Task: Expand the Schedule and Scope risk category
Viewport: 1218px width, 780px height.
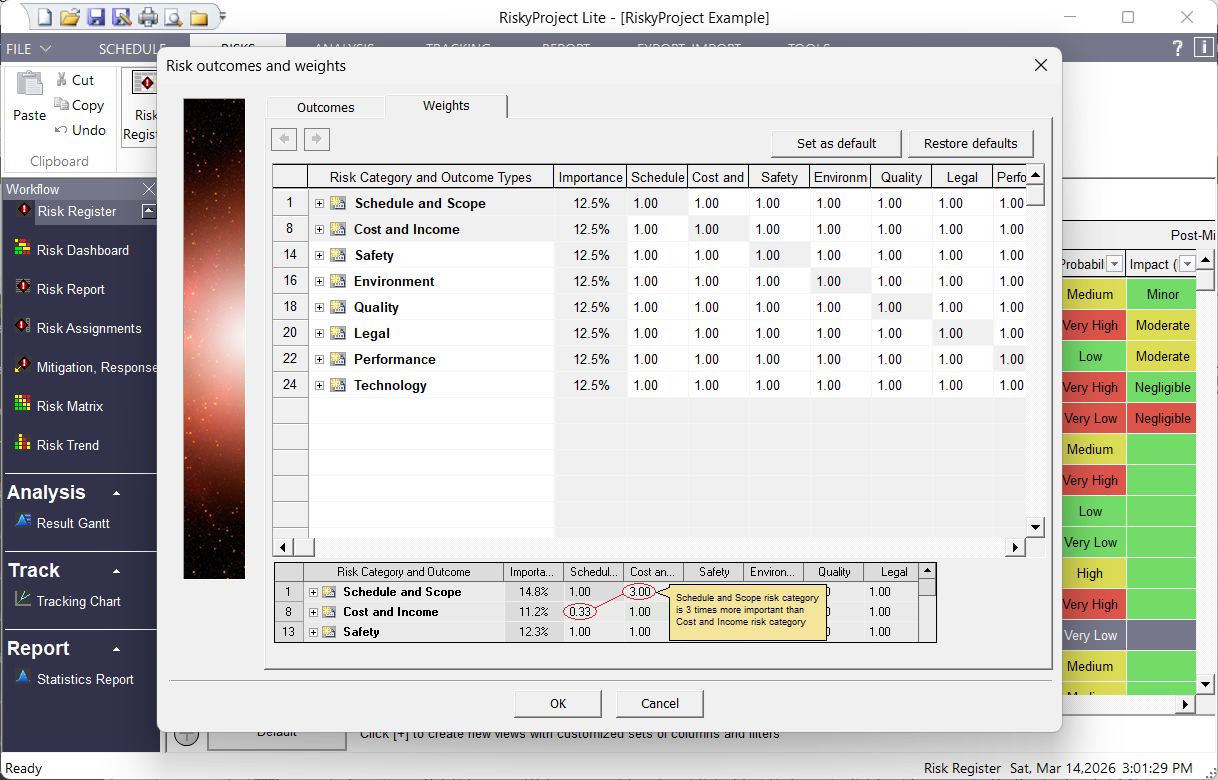Action: (x=320, y=202)
